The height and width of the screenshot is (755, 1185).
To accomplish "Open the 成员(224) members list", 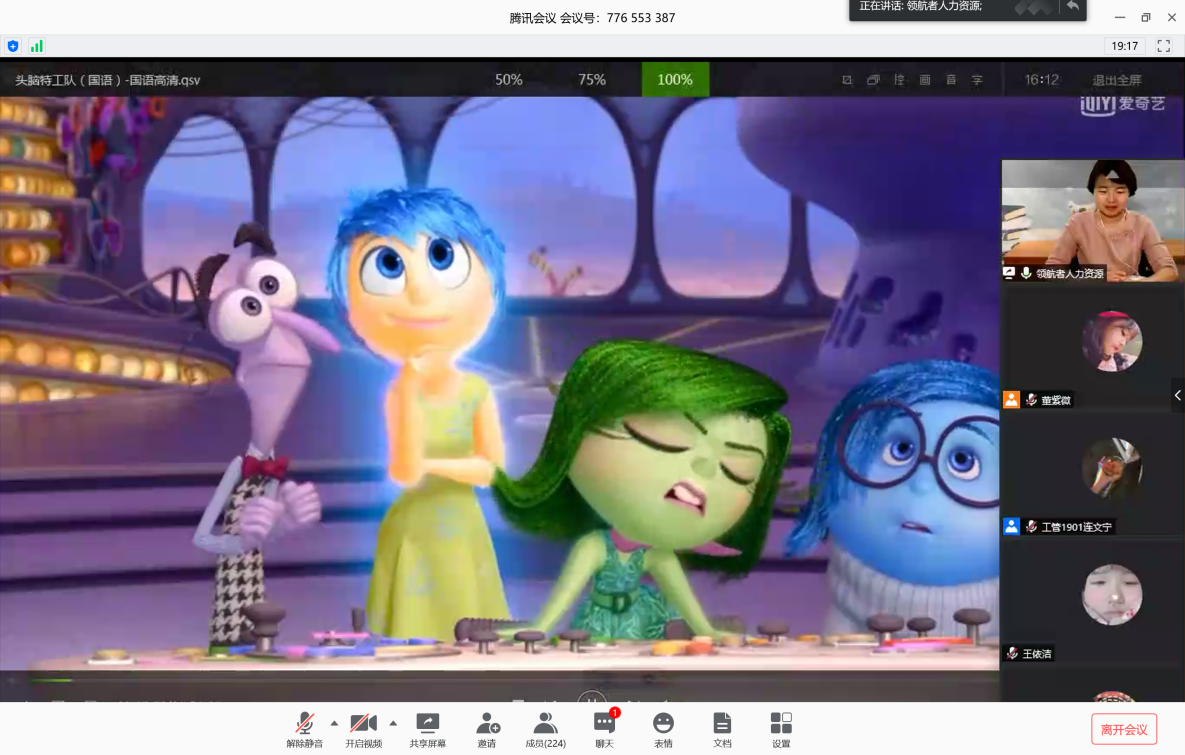I will pyautogui.click(x=546, y=730).
